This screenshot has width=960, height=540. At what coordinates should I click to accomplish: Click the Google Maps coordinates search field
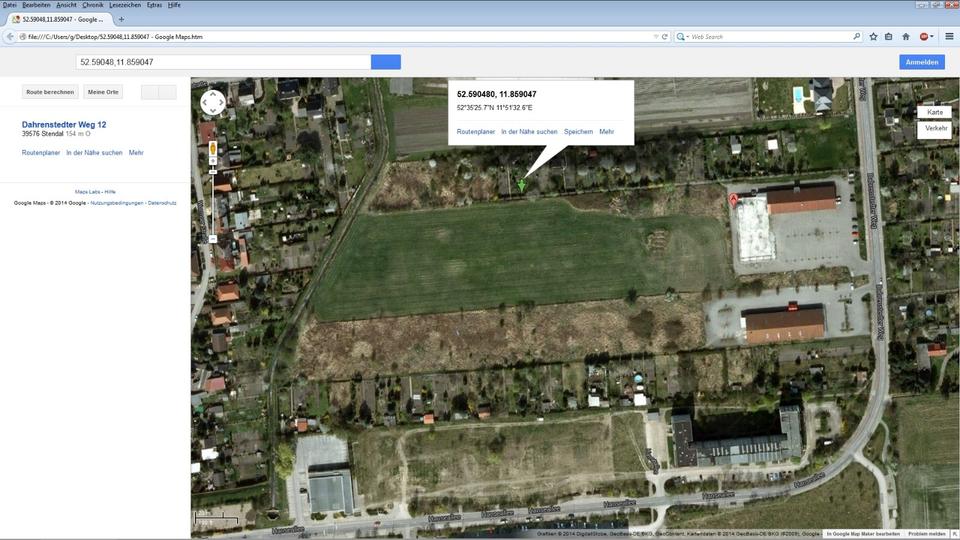223,62
